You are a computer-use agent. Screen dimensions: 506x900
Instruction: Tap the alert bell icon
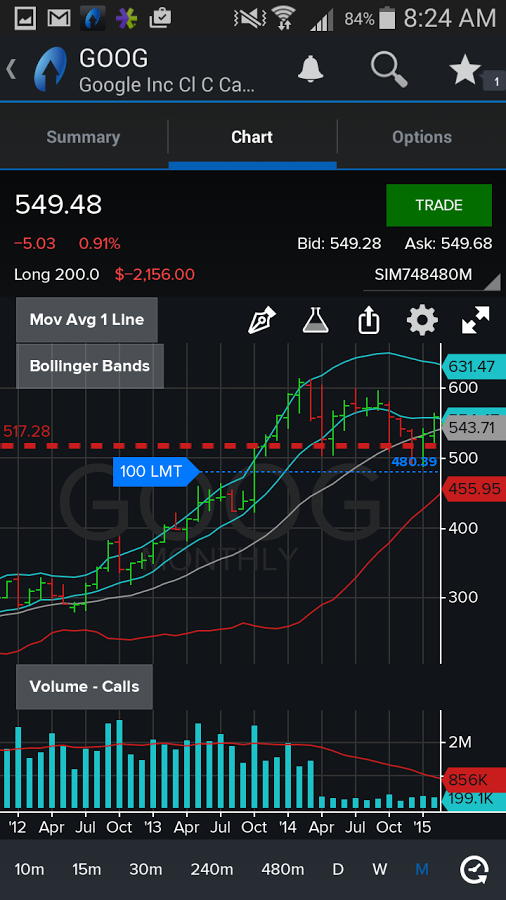point(310,69)
